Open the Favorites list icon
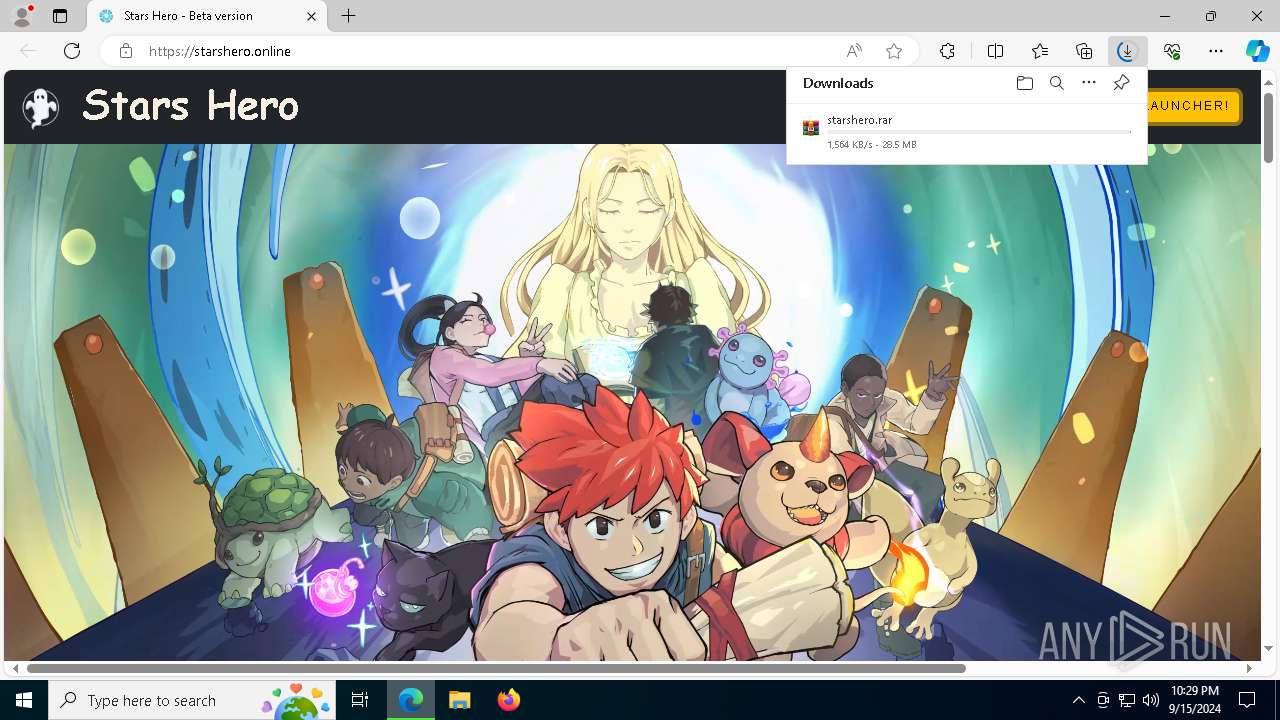Viewport: 1280px width, 720px height. click(1040, 51)
